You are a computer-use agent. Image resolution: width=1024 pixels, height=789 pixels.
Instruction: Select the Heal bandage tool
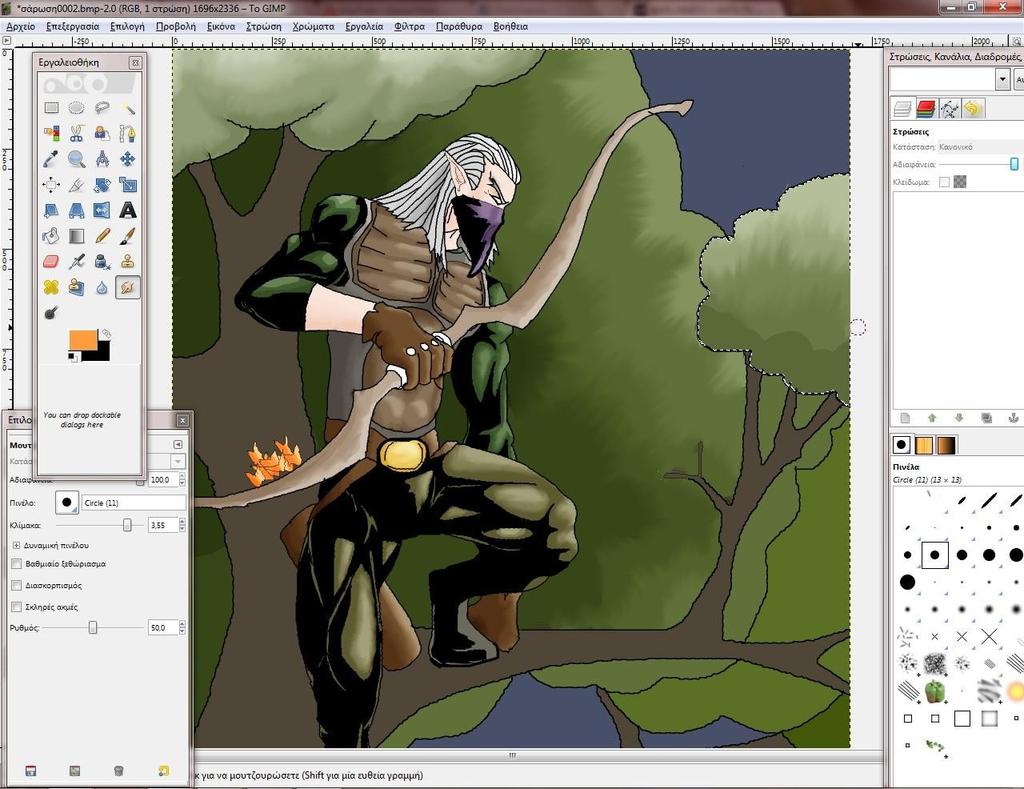[52, 287]
